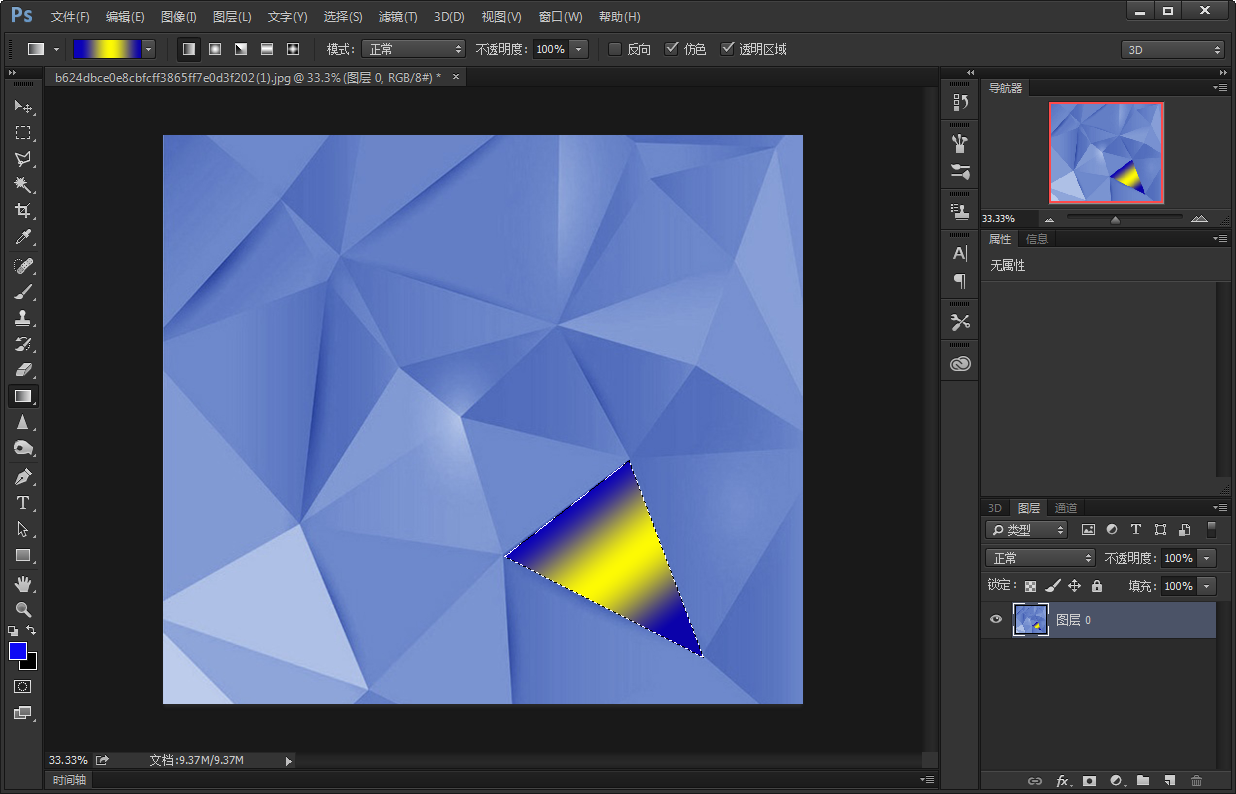Image resolution: width=1236 pixels, height=794 pixels.
Task: Choose radial gradient style
Action: tap(214, 49)
